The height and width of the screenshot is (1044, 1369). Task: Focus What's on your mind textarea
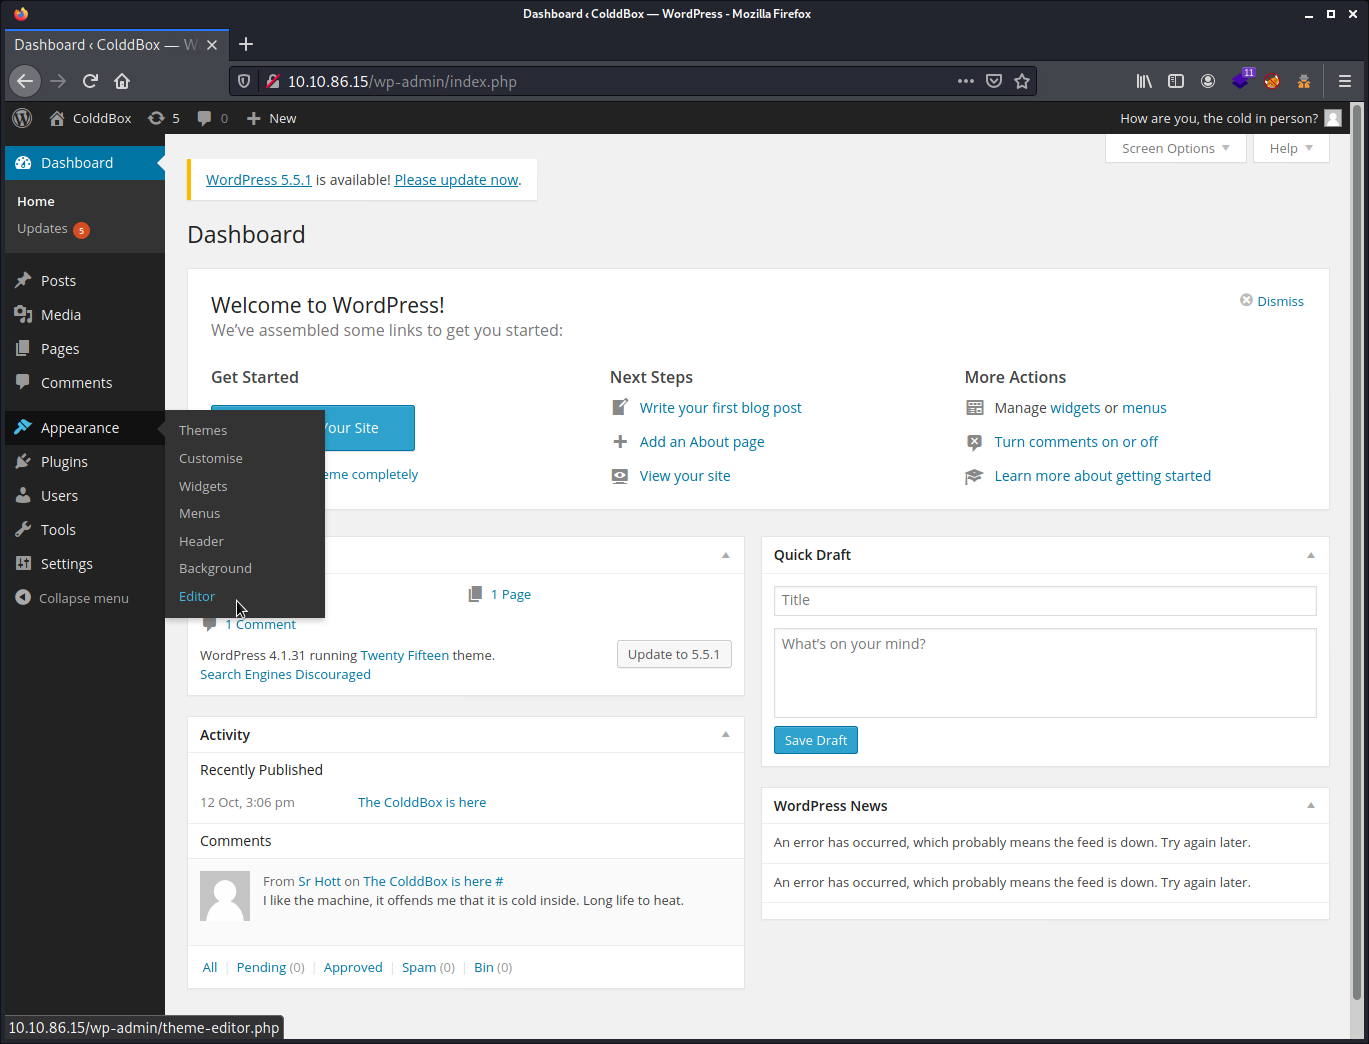point(1045,673)
